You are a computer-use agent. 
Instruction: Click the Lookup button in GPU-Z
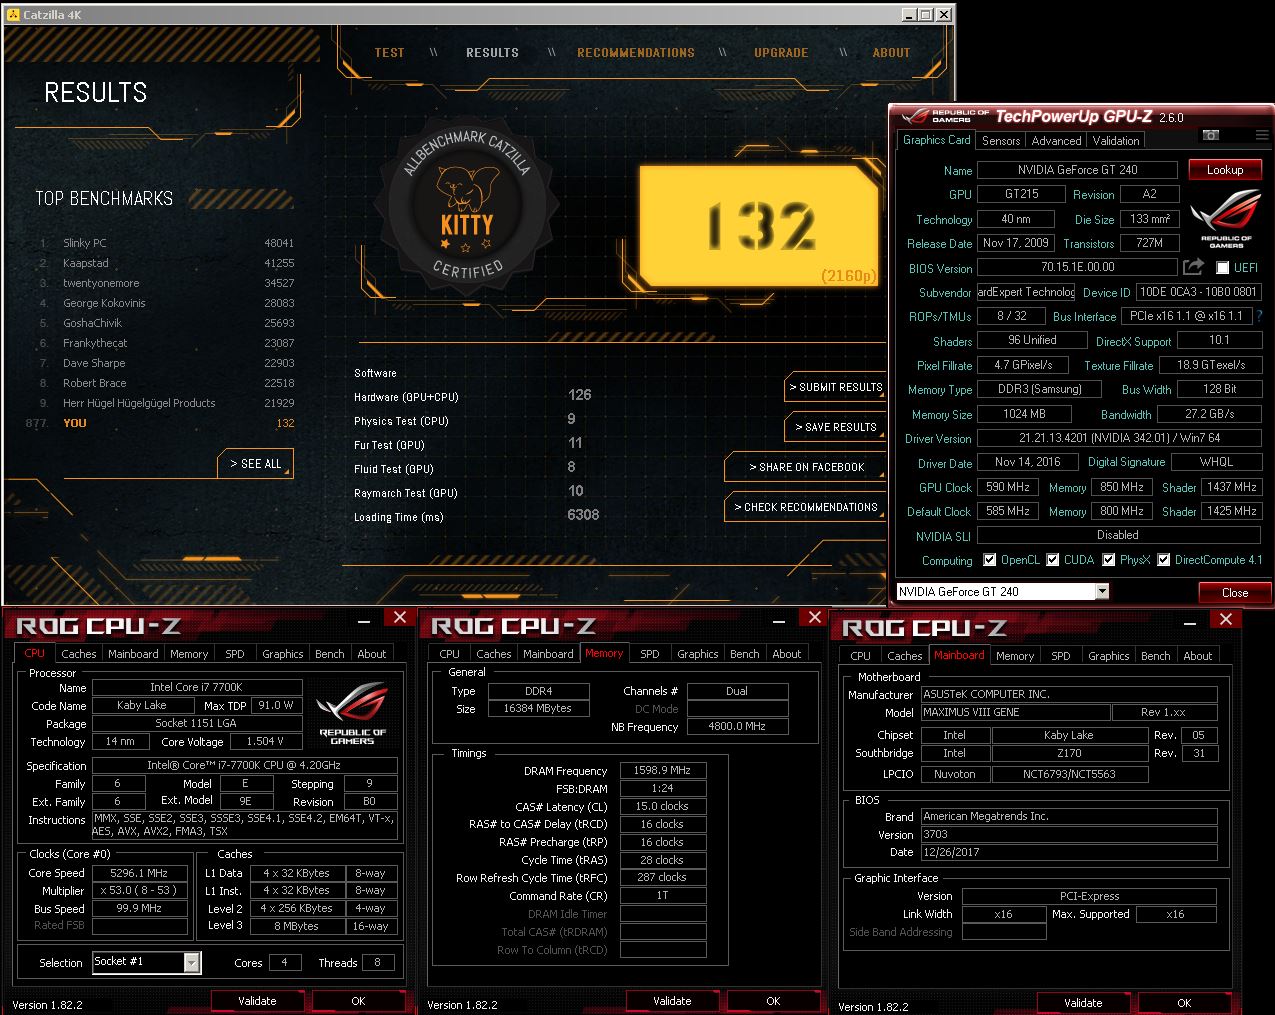pos(1225,170)
